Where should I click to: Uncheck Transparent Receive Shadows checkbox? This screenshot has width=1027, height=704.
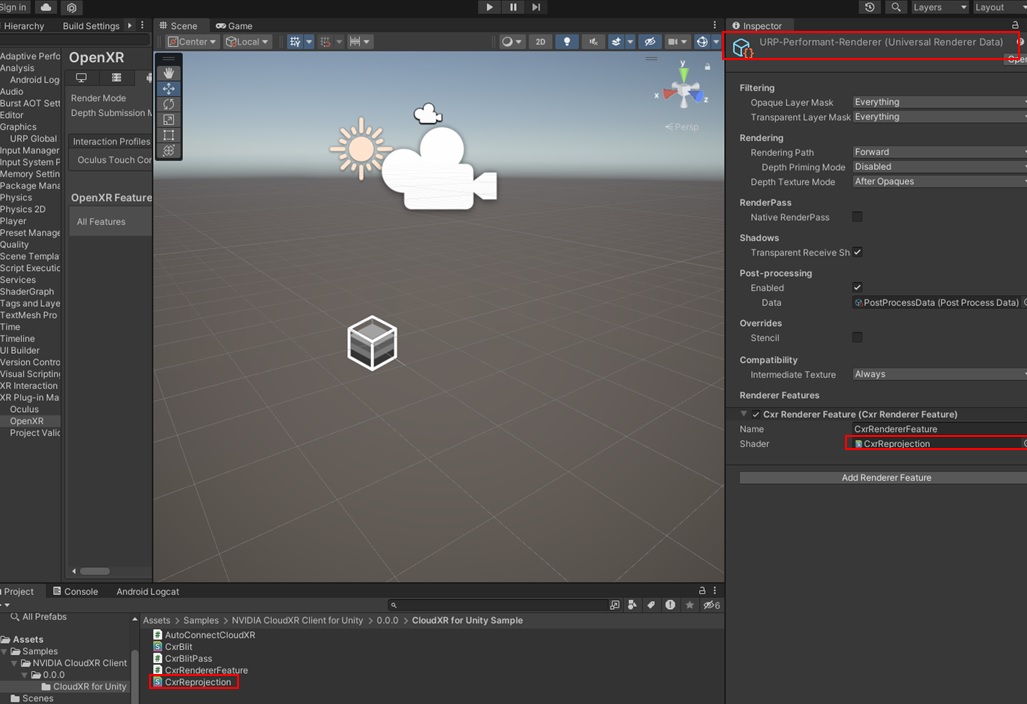pos(857,252)
